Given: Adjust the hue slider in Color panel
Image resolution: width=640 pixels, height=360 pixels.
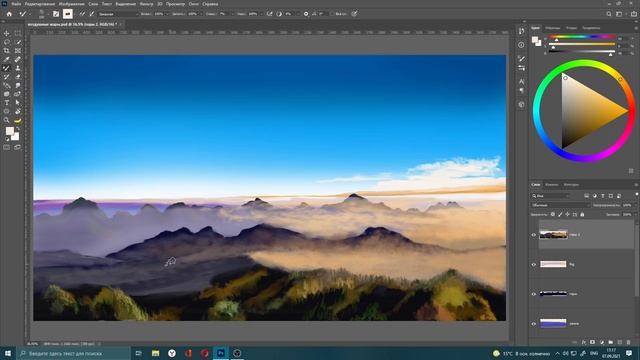Looking at the screenshot, I should [x=582, y=38].
